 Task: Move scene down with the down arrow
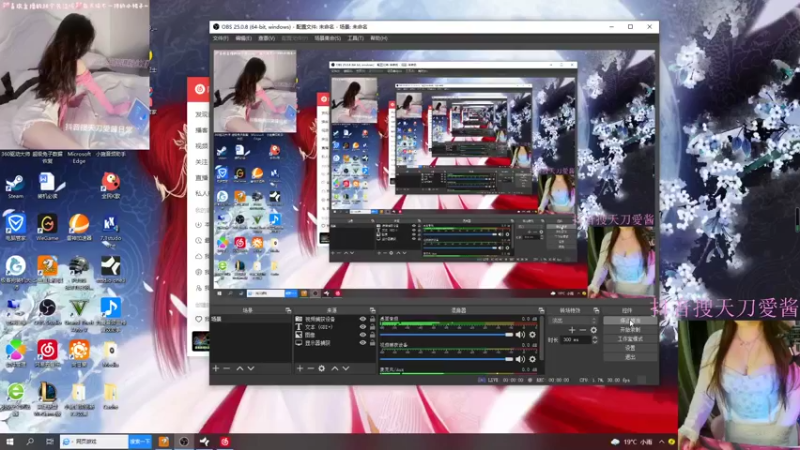coord(251,368)
